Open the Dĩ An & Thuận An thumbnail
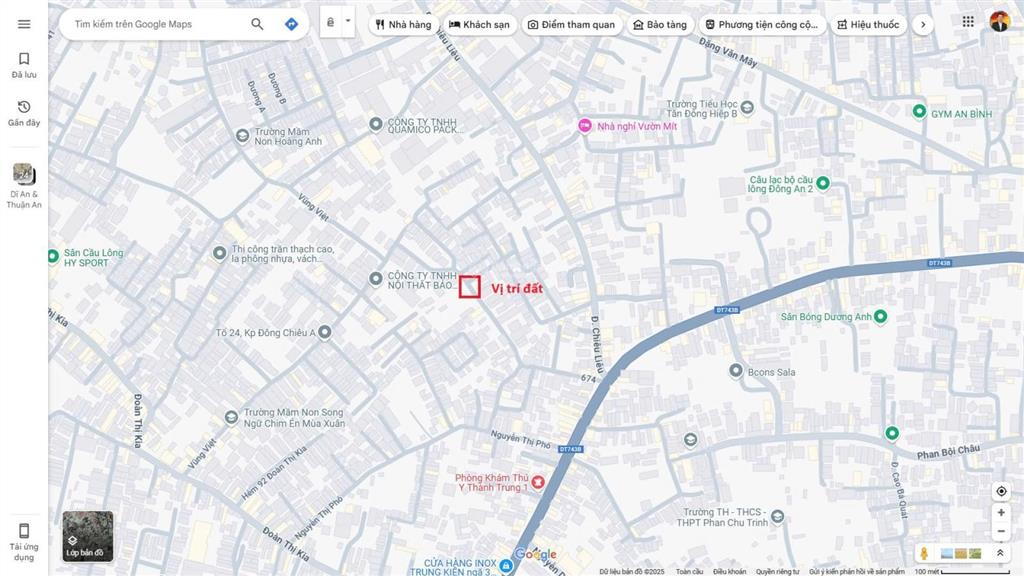 pos(24,186)
